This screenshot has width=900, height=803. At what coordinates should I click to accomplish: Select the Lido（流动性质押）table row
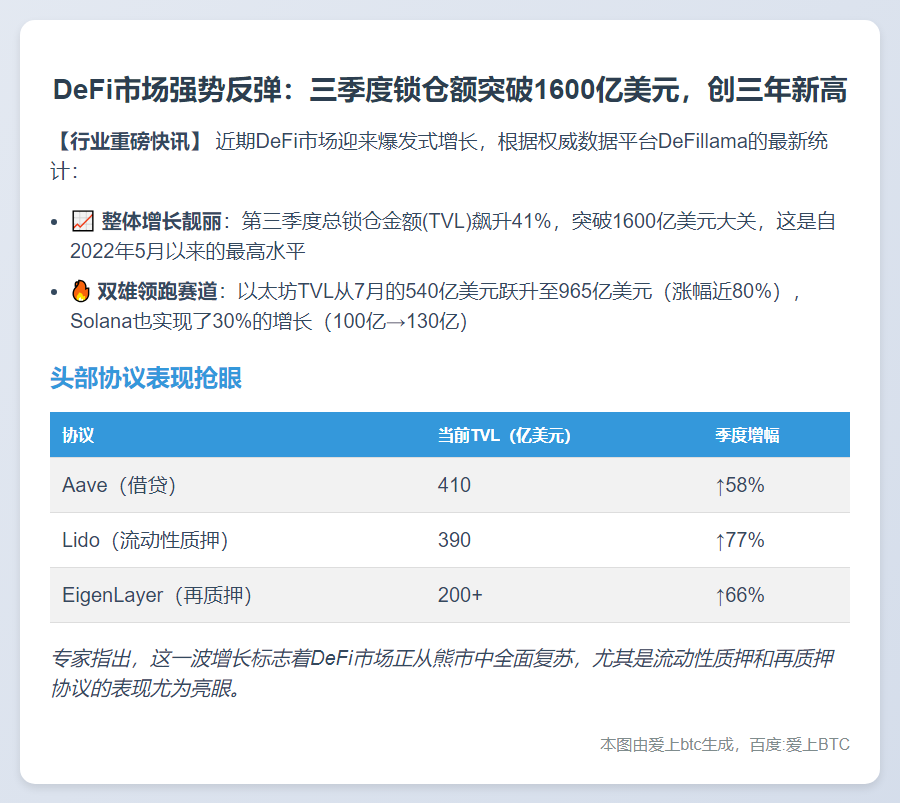(x=450, y=539)
